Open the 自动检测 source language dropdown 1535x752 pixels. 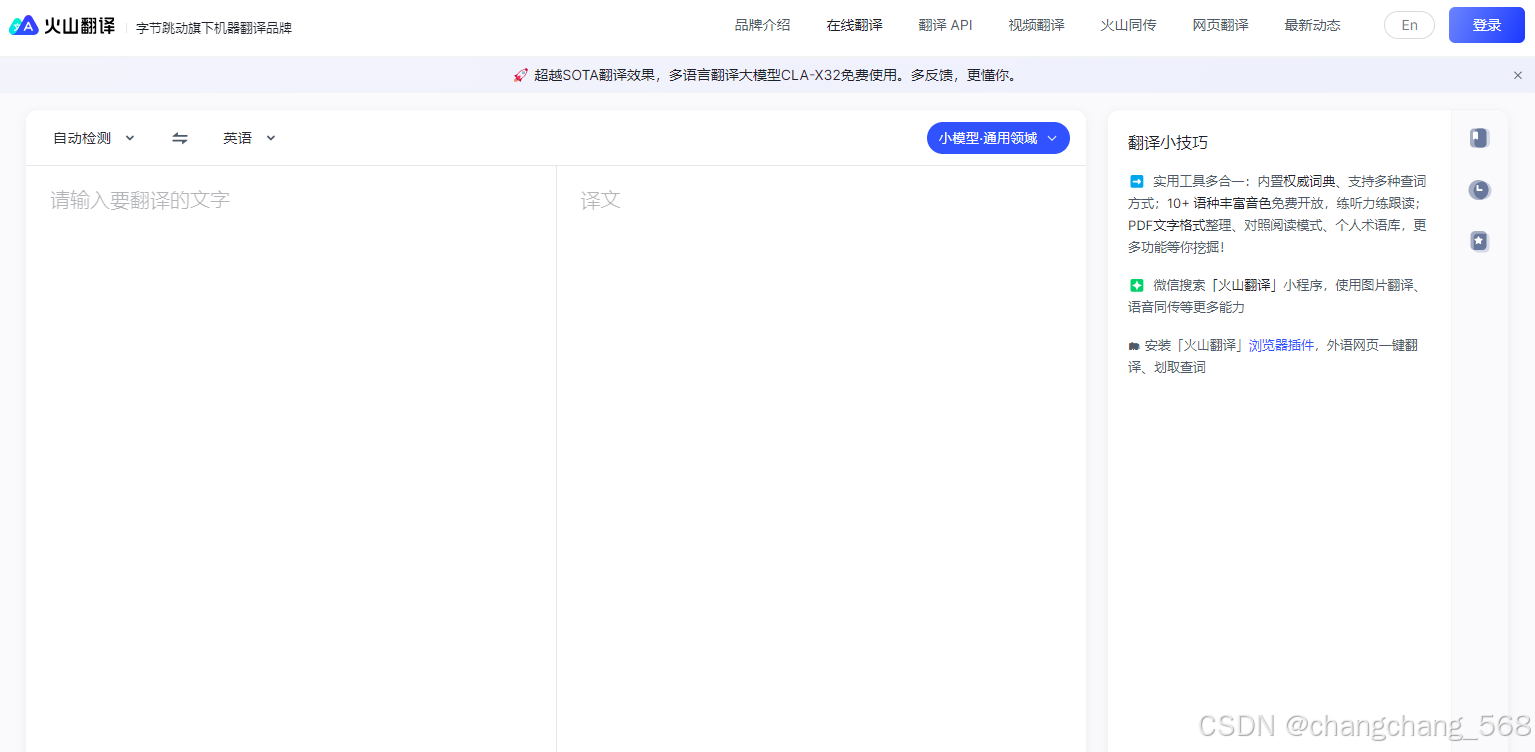[x=94, y=138]
